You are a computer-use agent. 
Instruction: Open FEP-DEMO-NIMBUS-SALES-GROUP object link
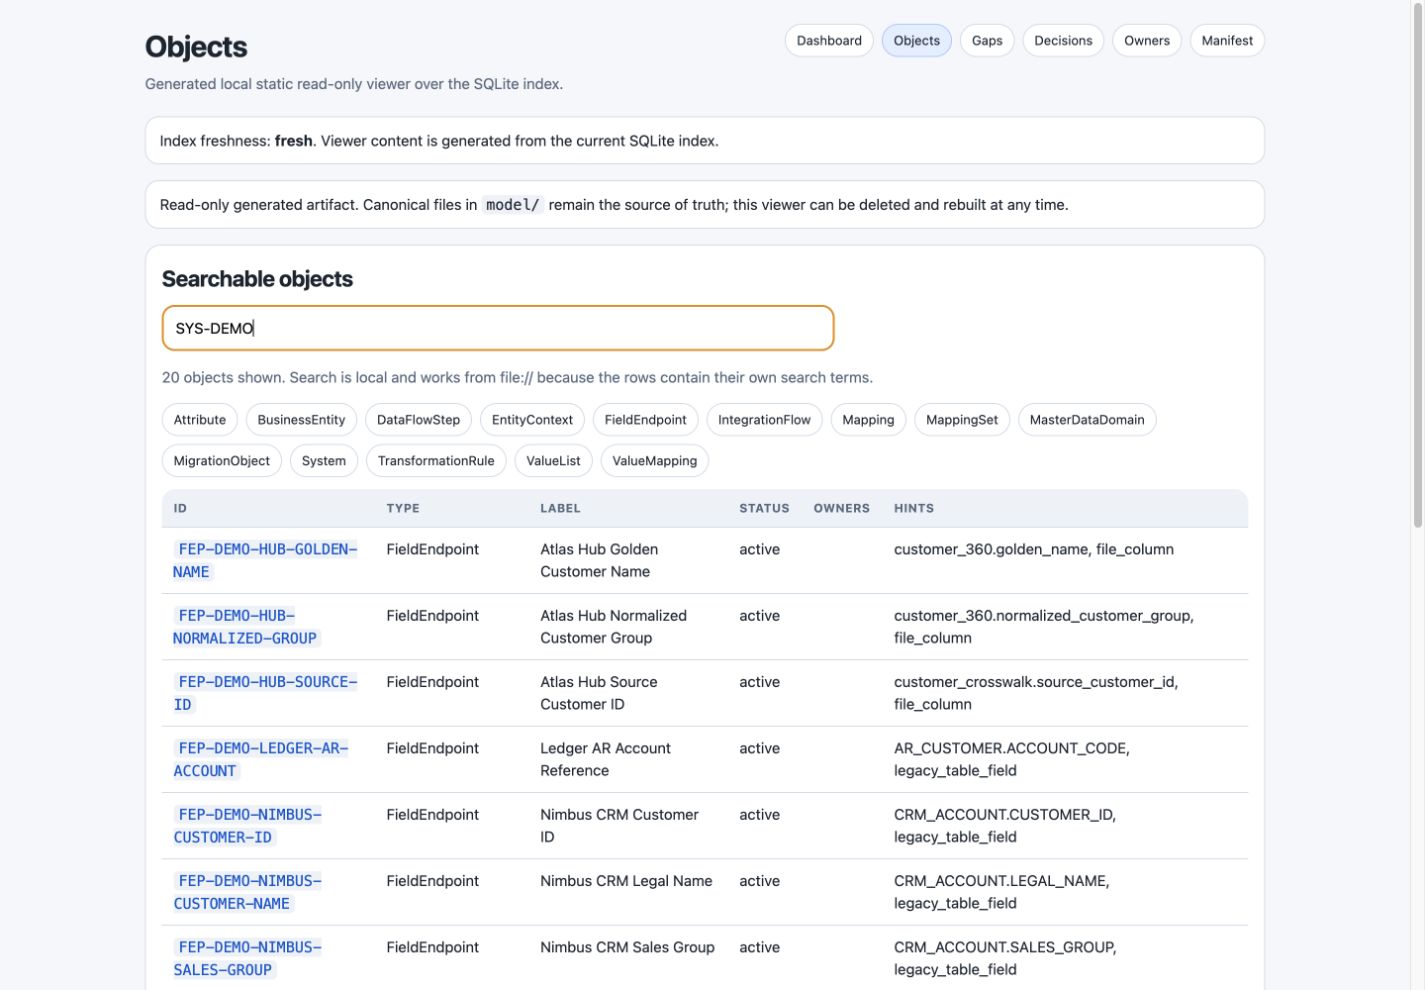[x=248, y=958]
